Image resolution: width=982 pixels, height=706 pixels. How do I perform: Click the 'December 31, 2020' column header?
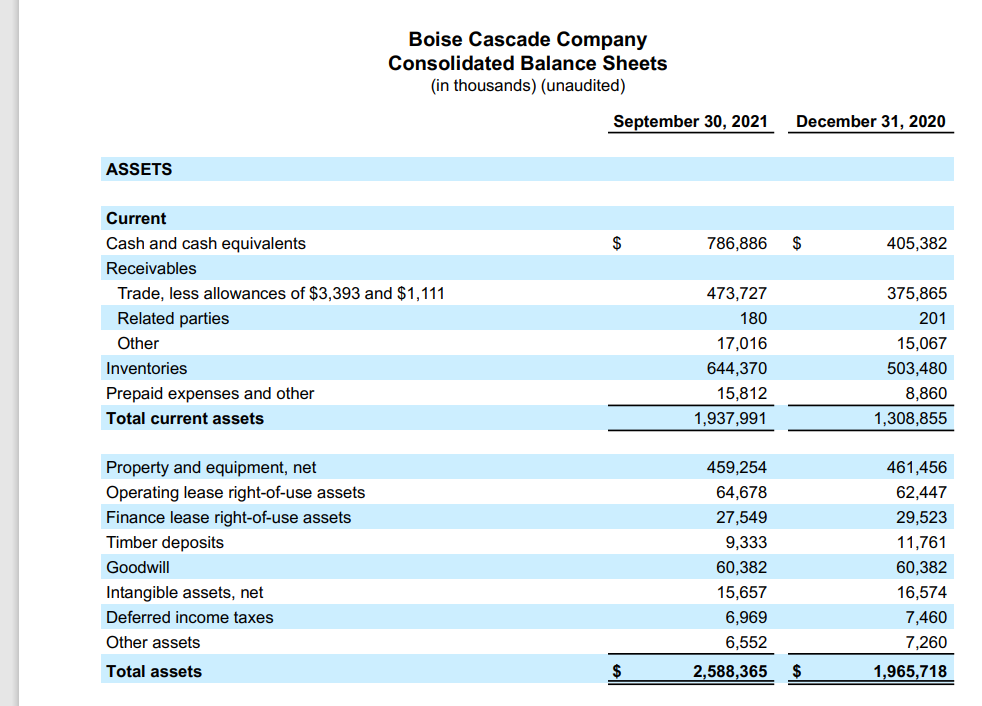pos(871,122)
